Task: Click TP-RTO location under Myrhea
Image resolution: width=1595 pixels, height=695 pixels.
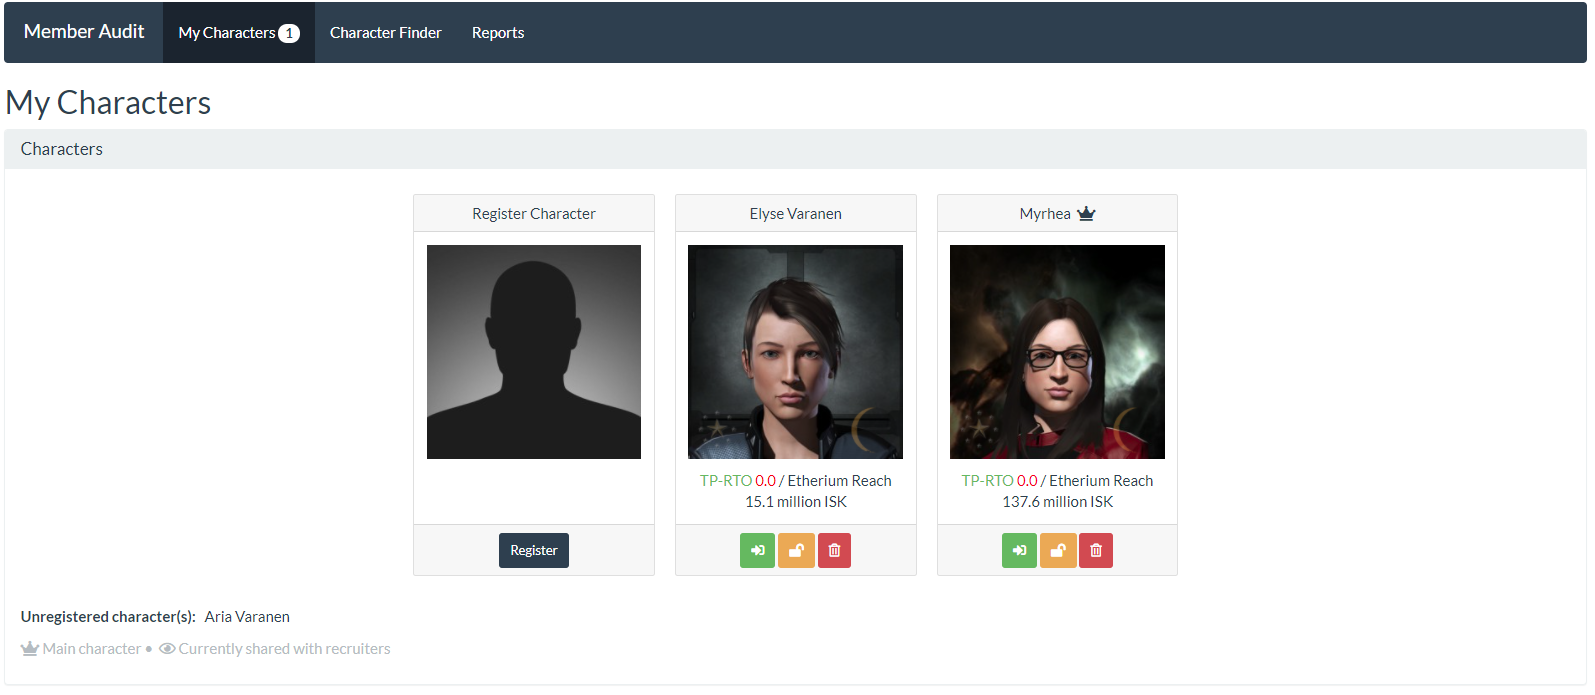Action: (x=988, y=480)
